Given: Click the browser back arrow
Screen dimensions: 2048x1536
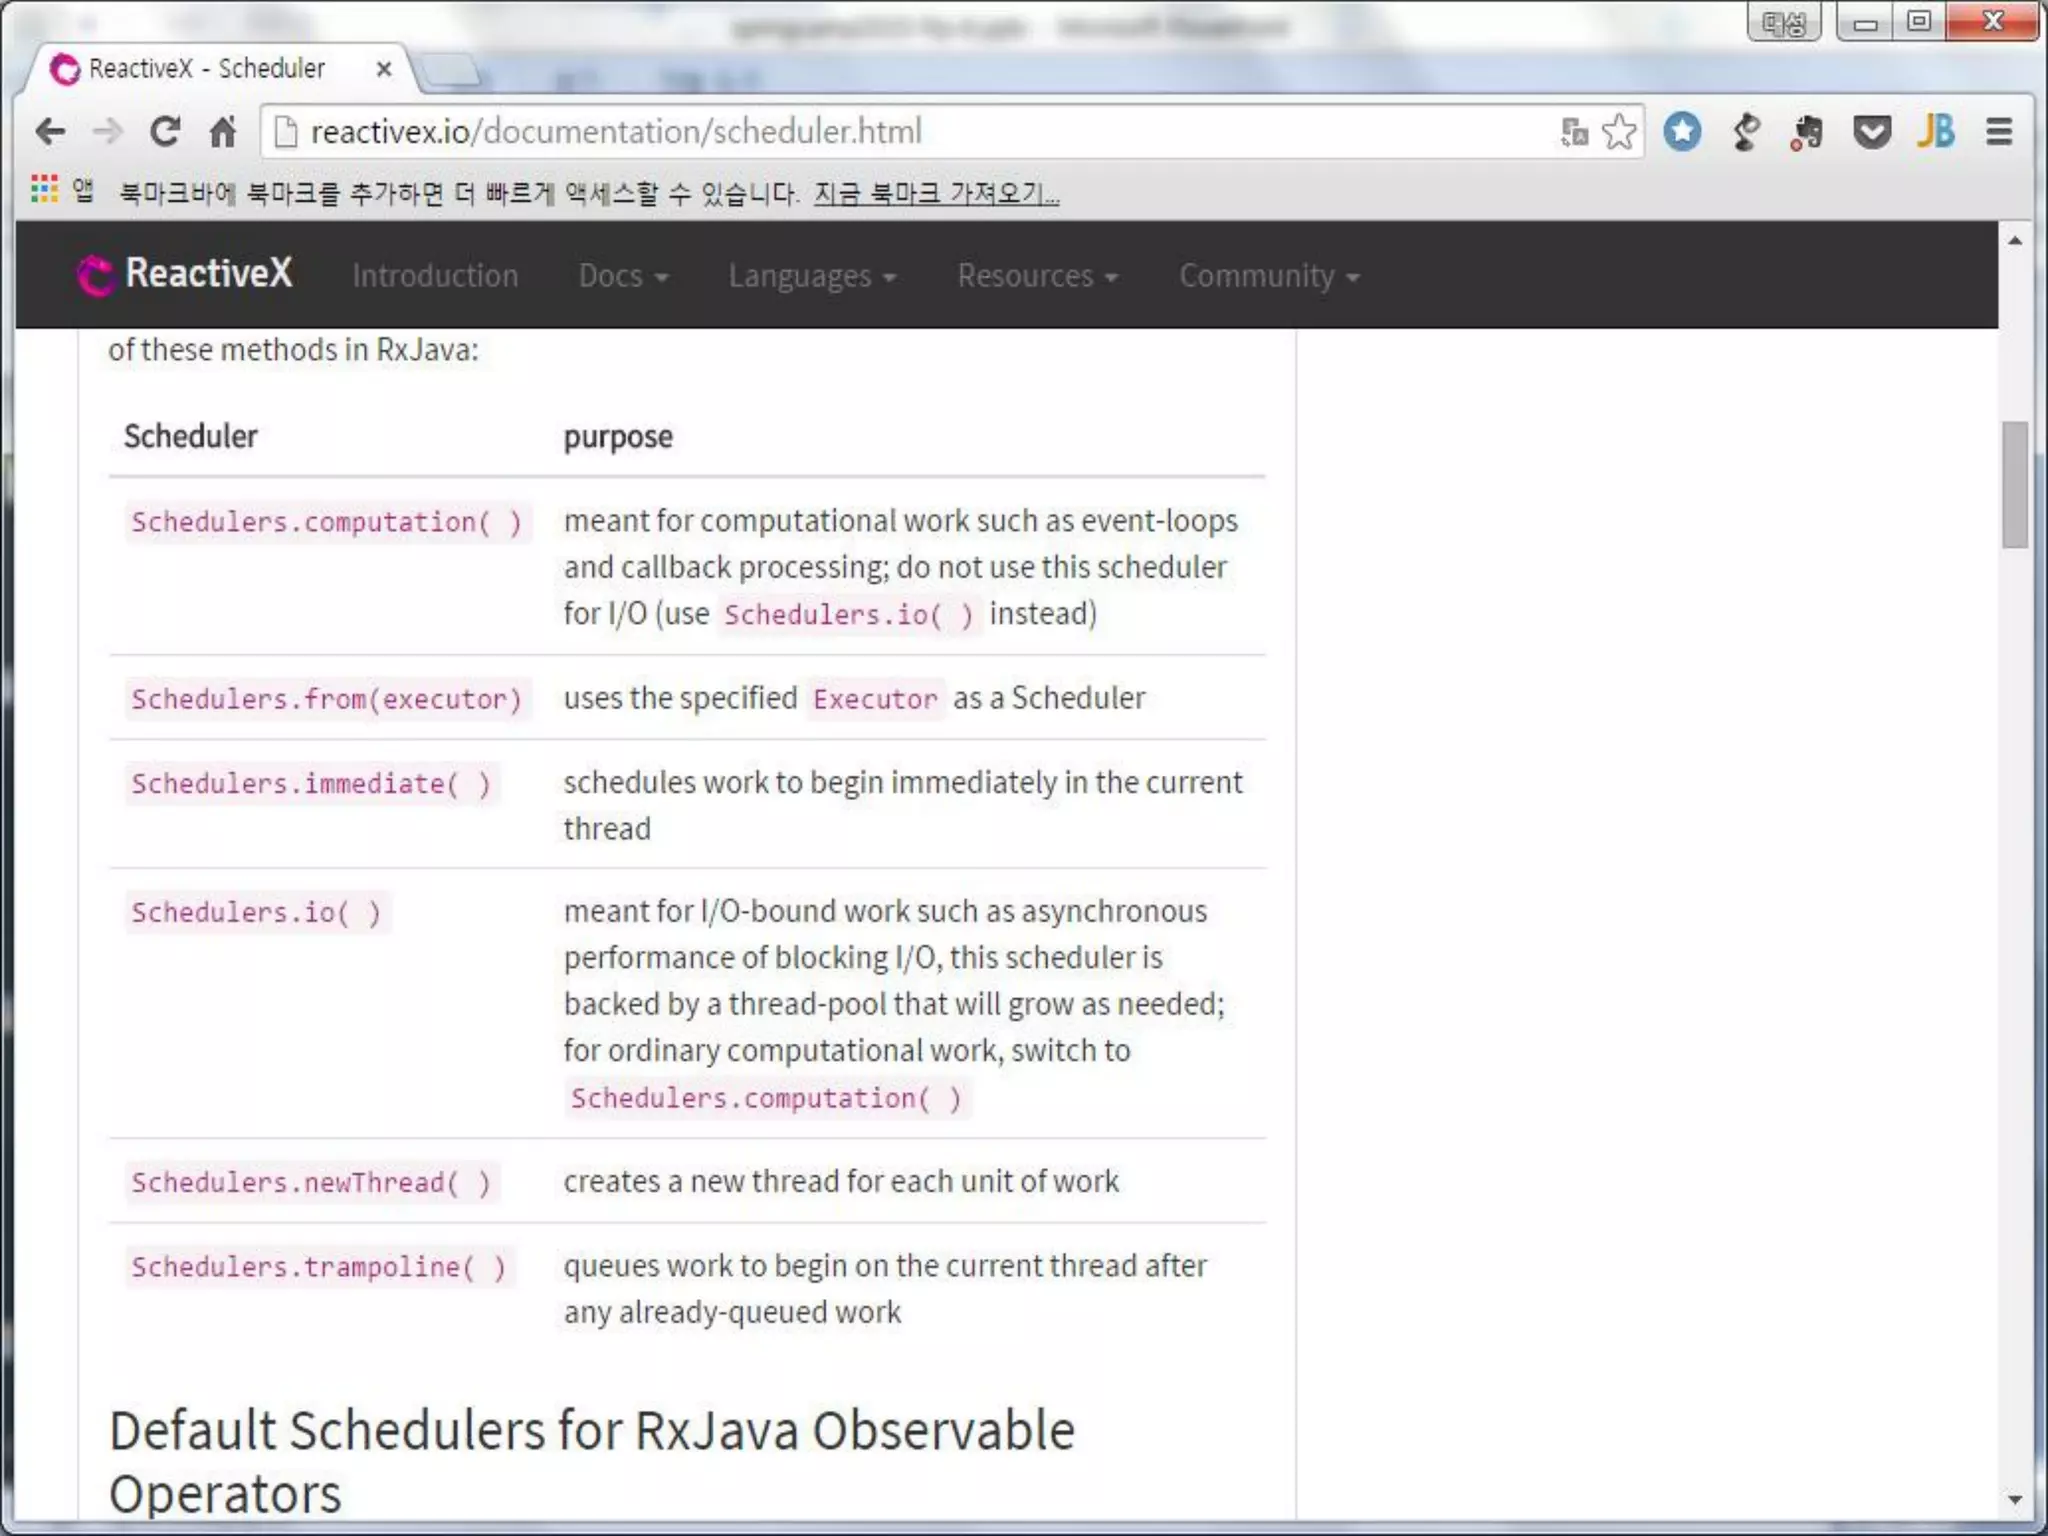Looking at the screenshot, I should 50,131.
